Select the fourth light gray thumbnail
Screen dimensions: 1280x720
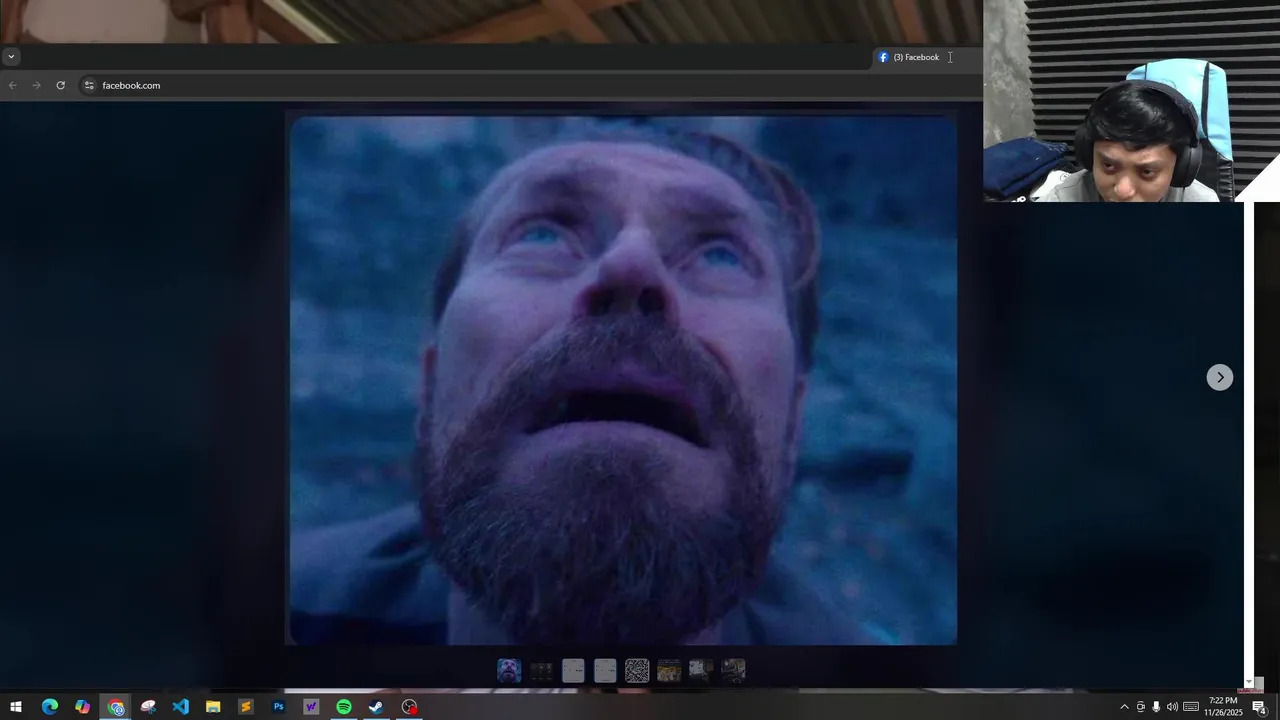pyautogui.click(x=605, y=670)
